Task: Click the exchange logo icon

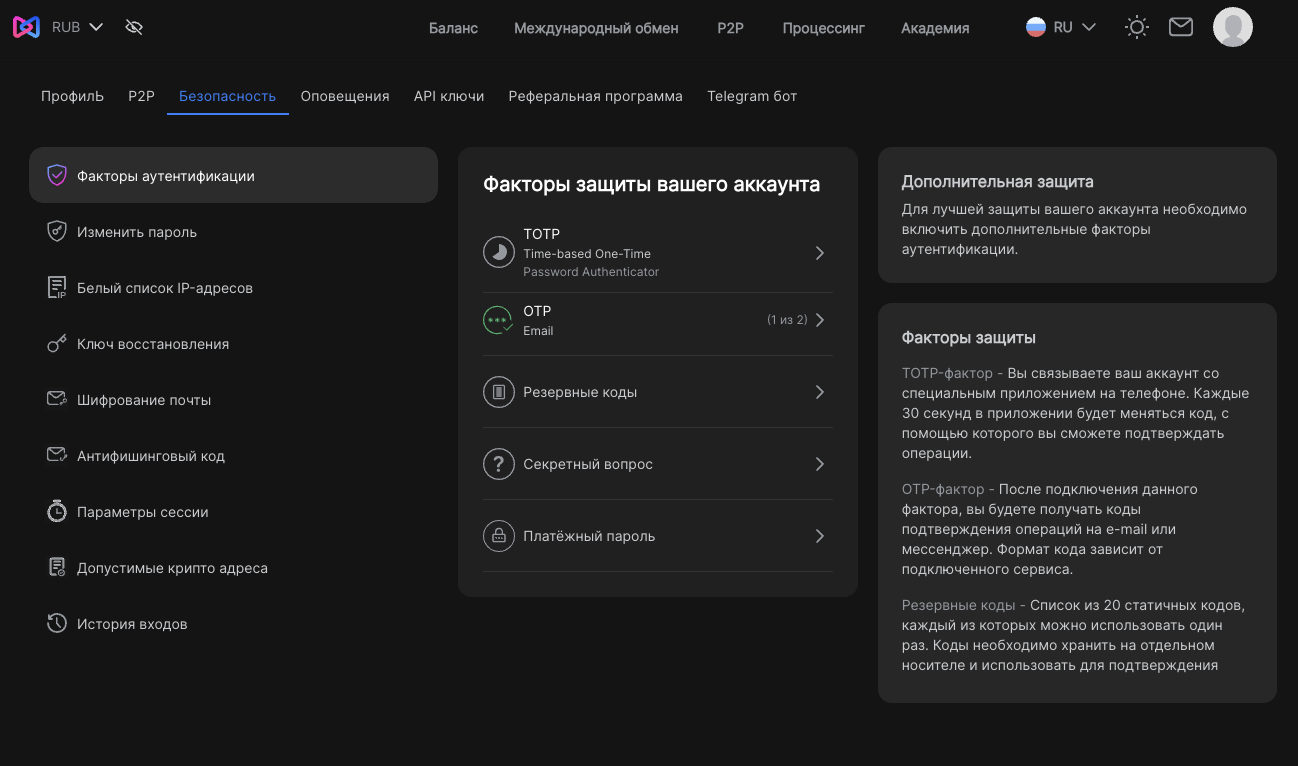Action: 26,27
